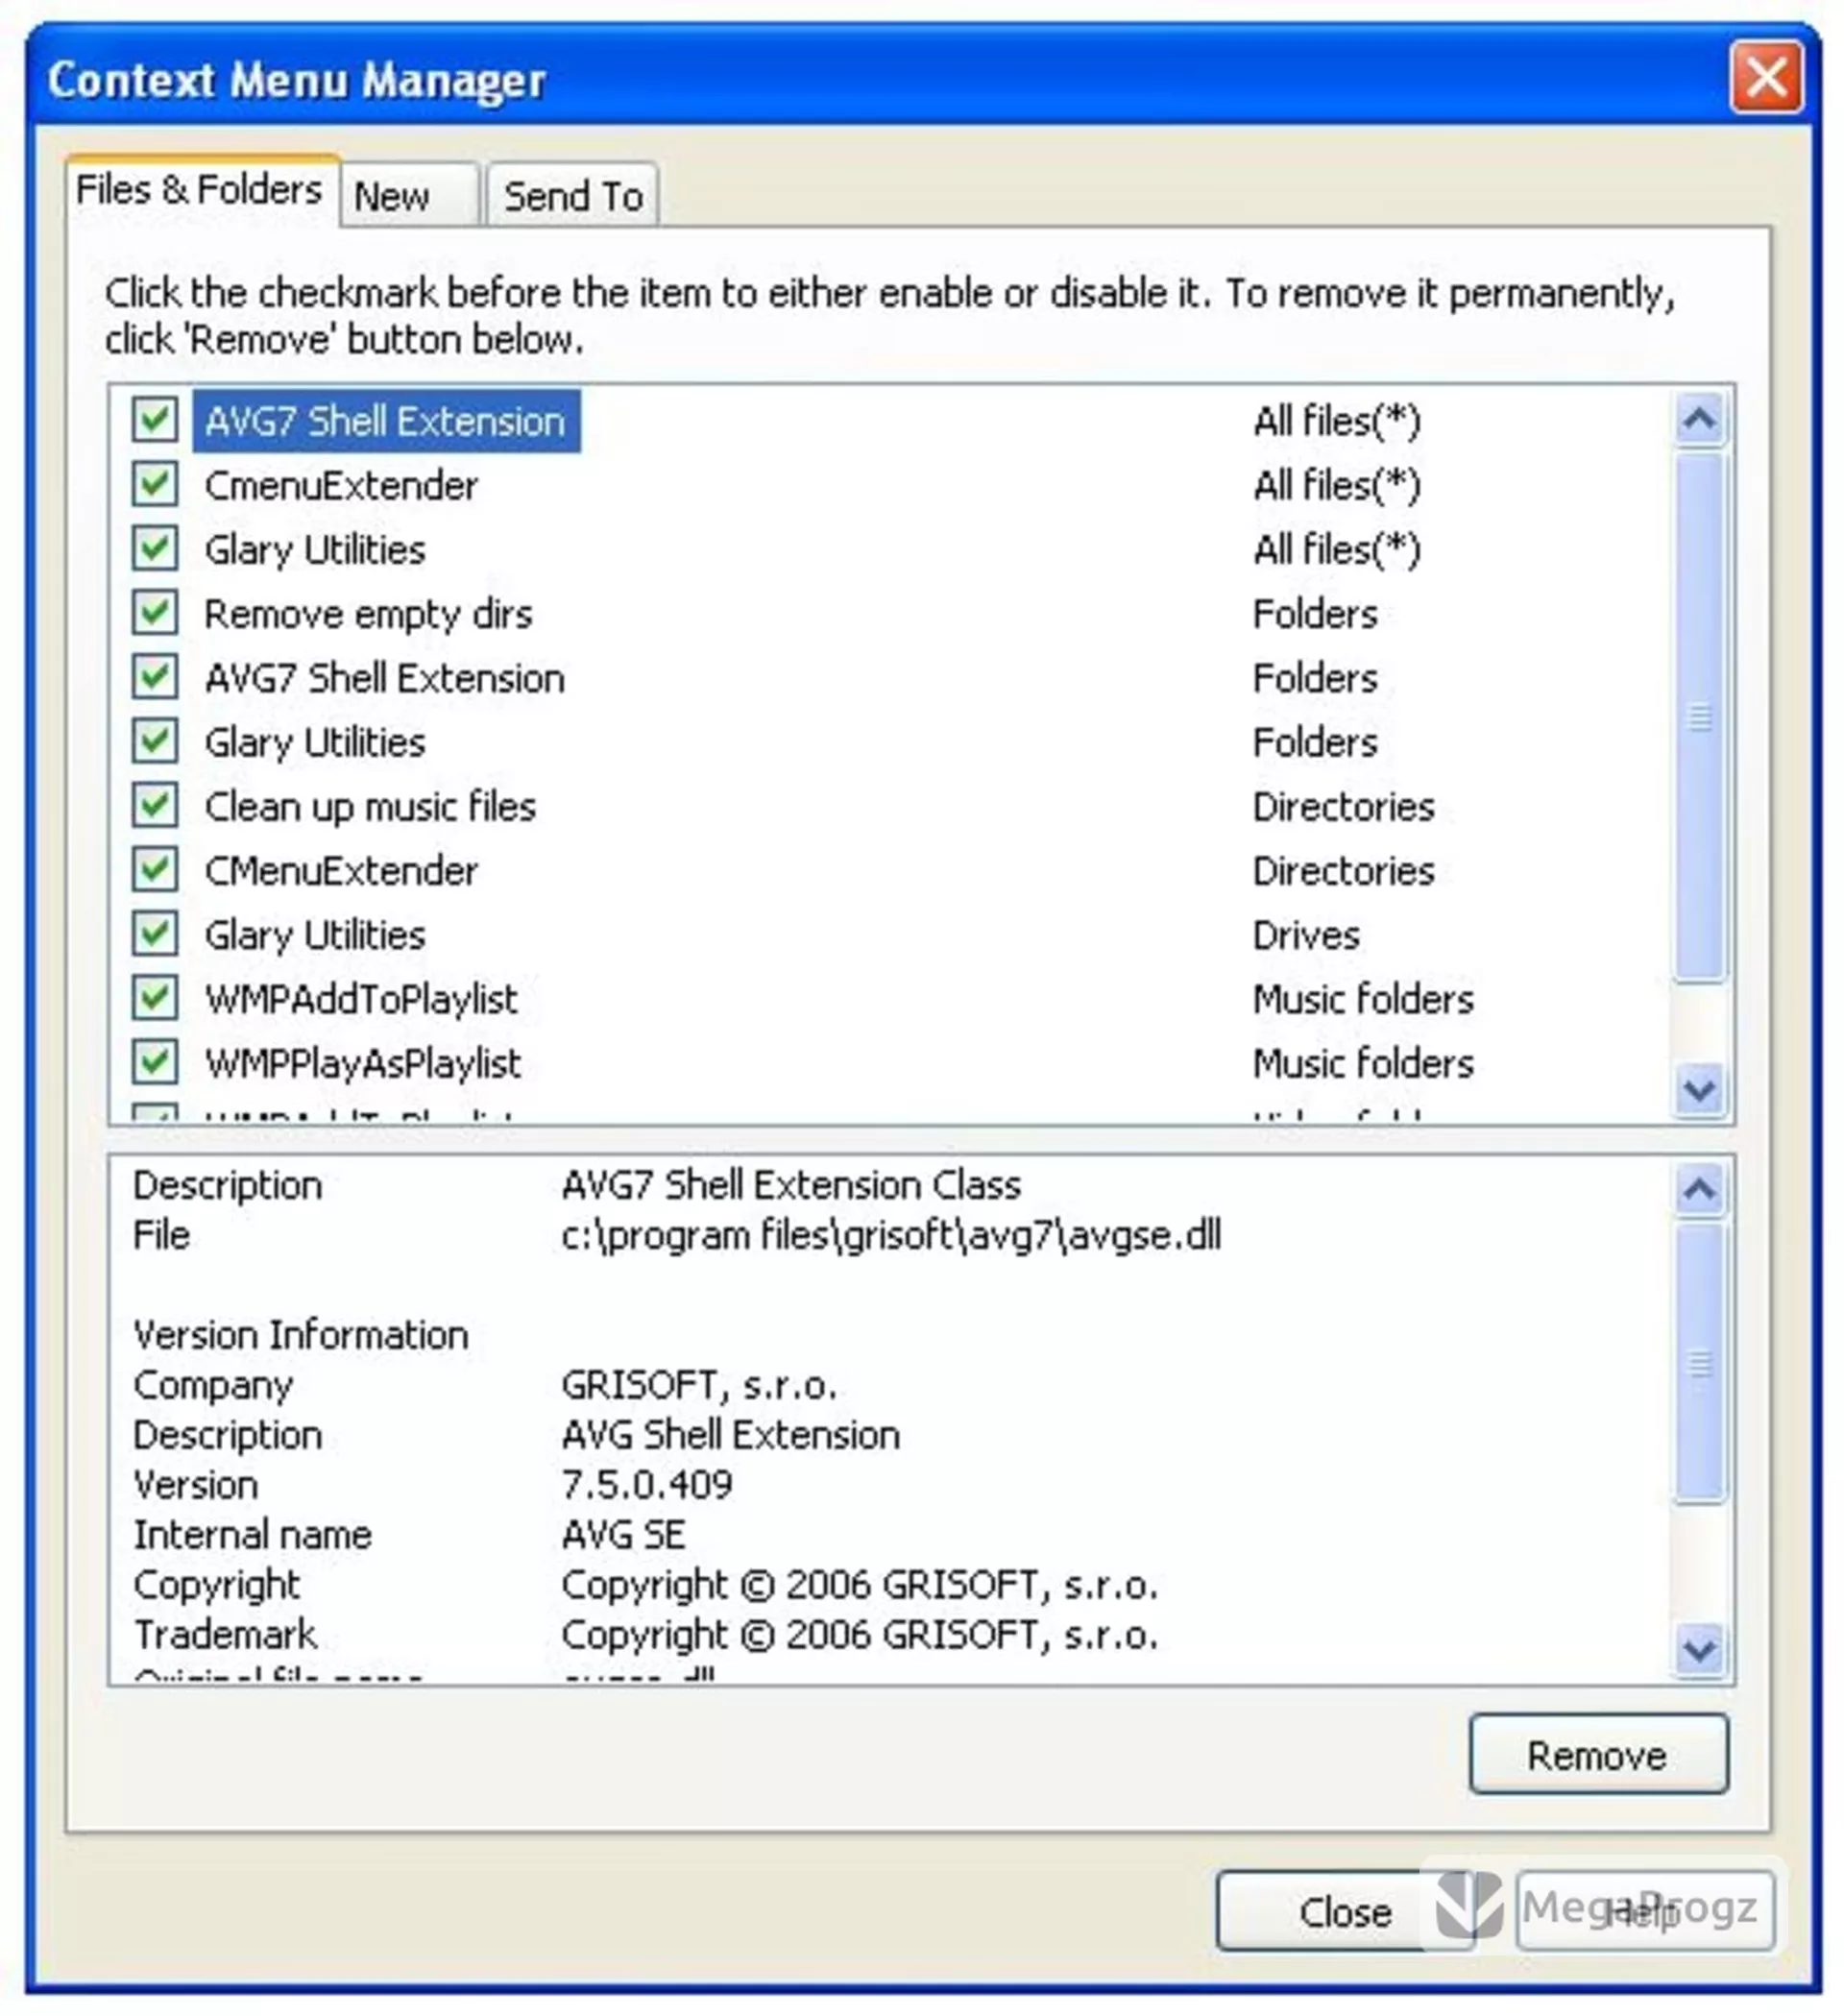Toggle the checkbox for AVG7 Shell Extension All files

coord(155,420)
